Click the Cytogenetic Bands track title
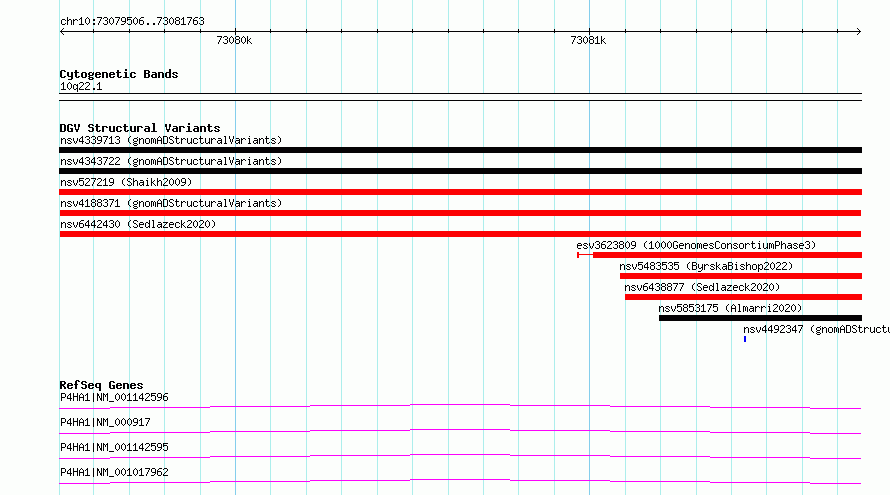Viewport: 890px width, 495px height. tap(119, 74)
